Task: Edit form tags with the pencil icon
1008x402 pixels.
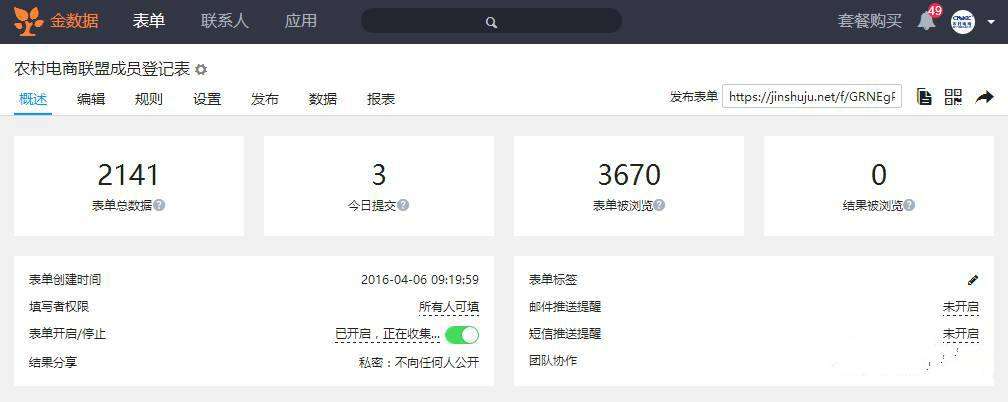Action: 973,280
